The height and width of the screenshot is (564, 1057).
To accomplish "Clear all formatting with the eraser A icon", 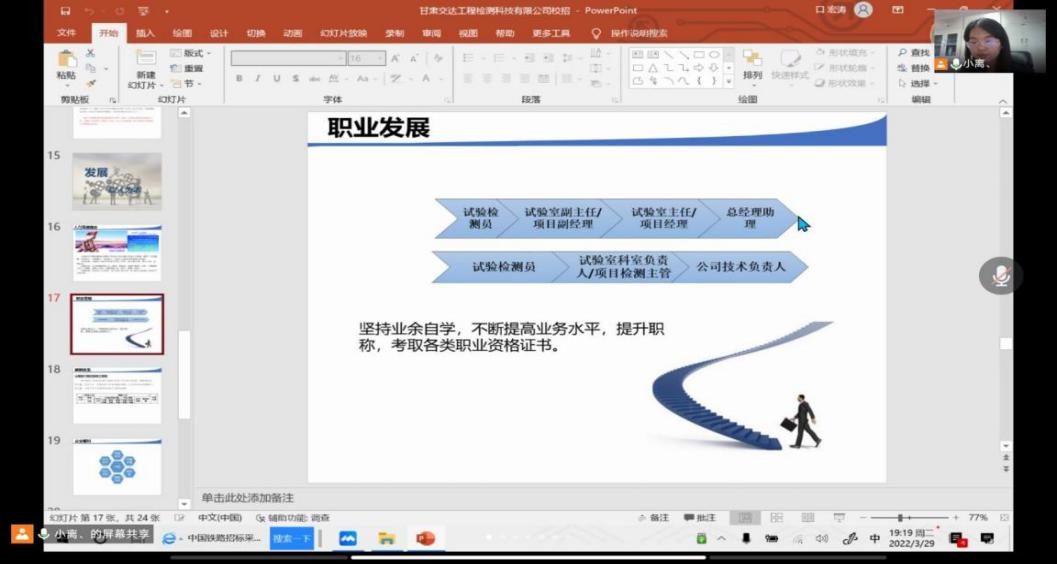I will [437, 59].
